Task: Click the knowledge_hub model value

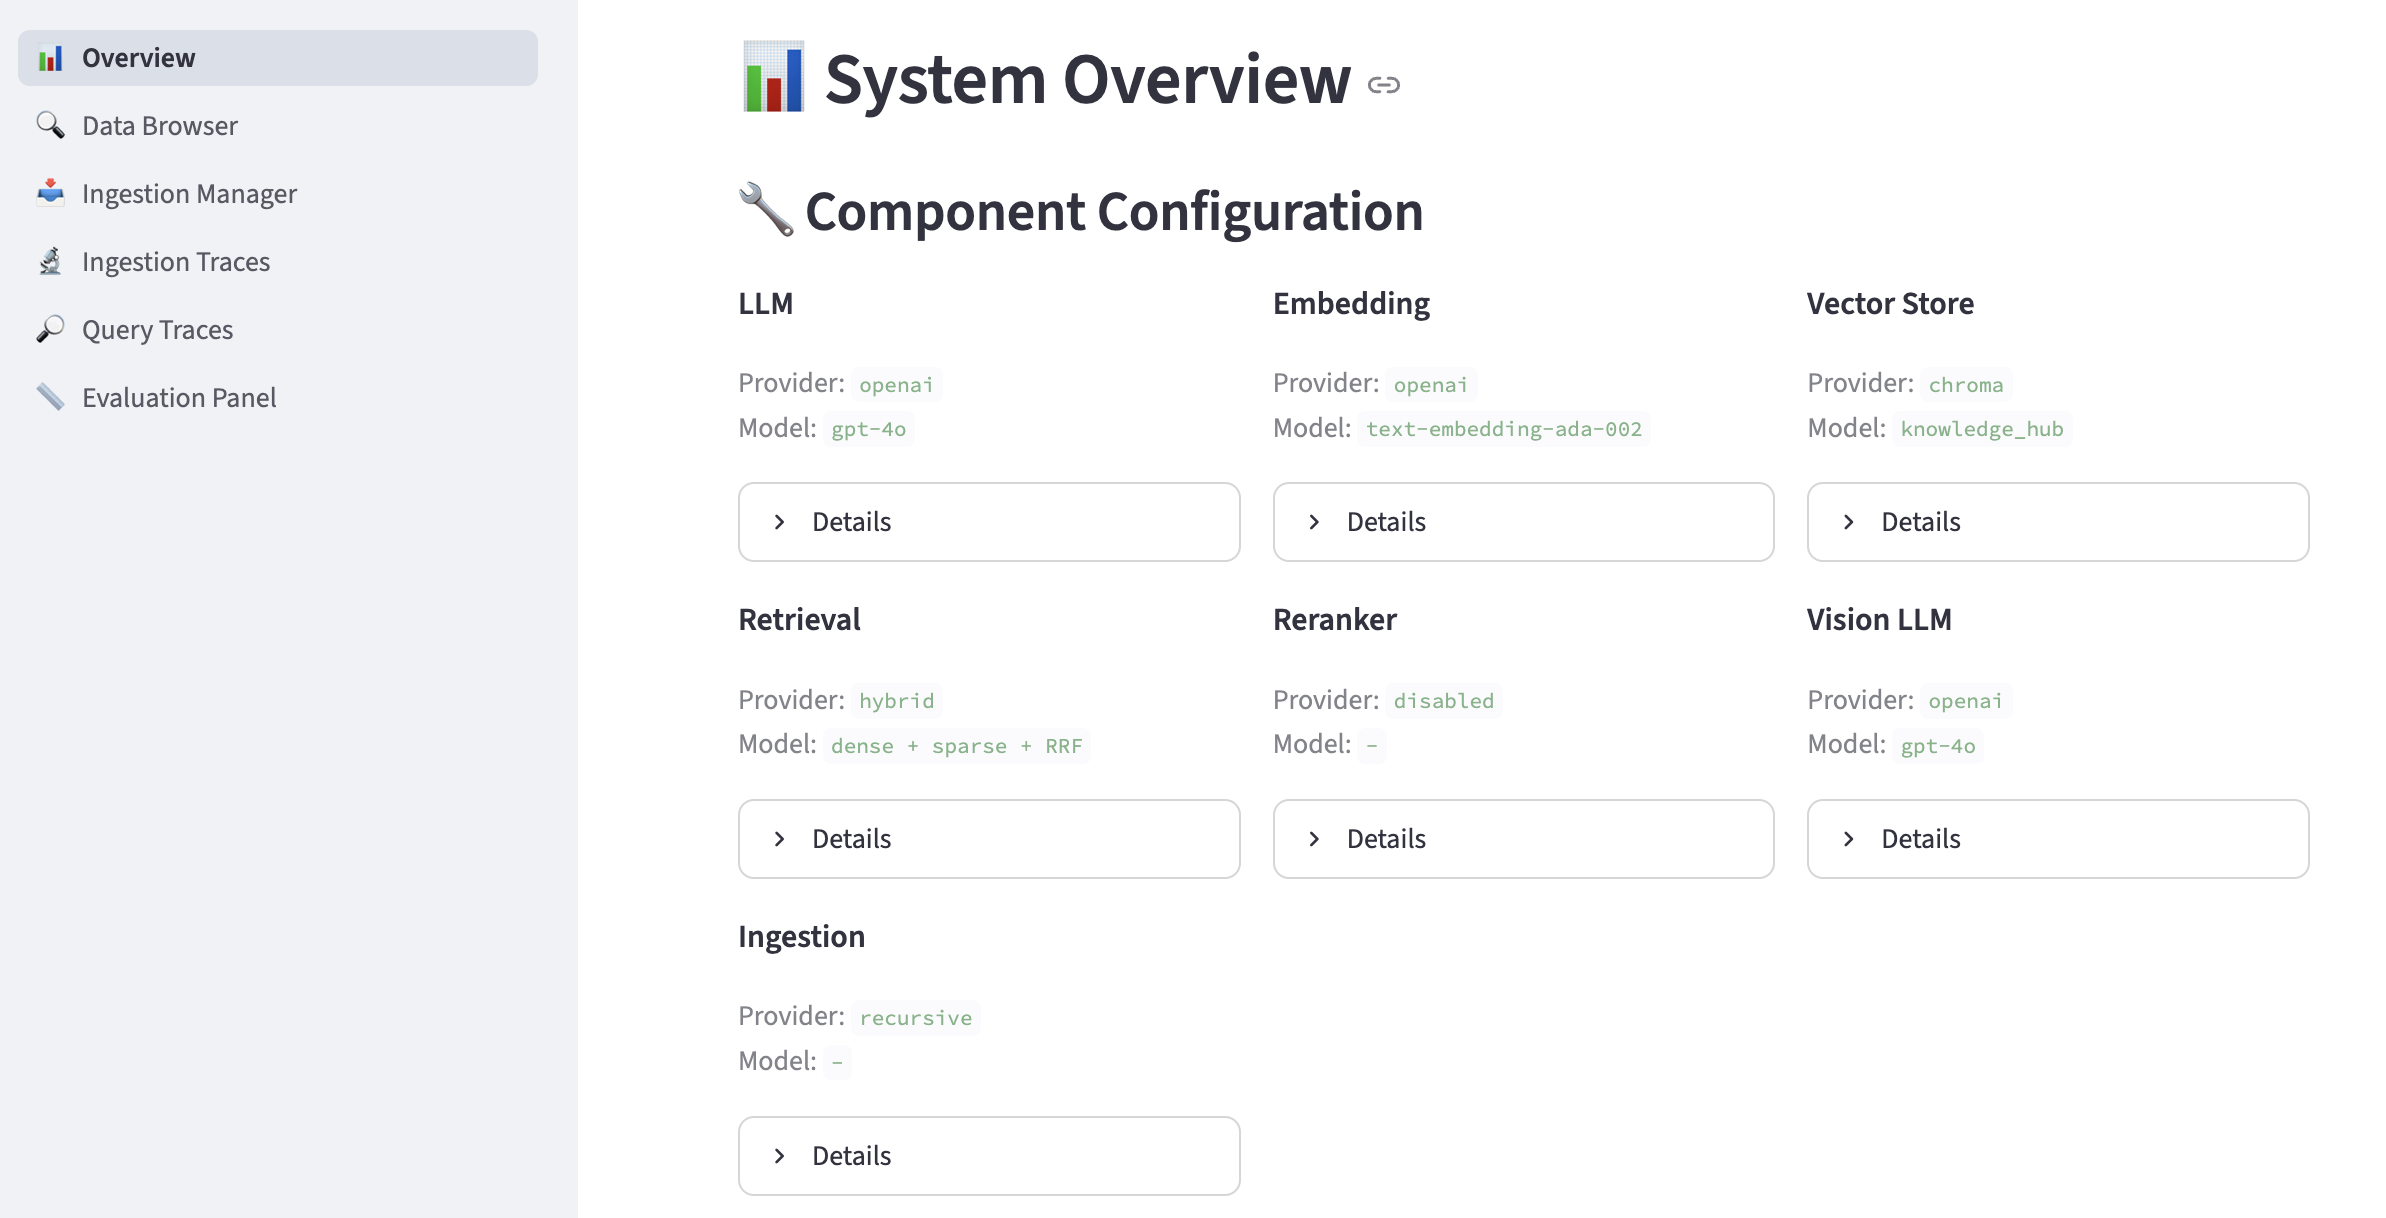Action: (x=1982, y=429)
